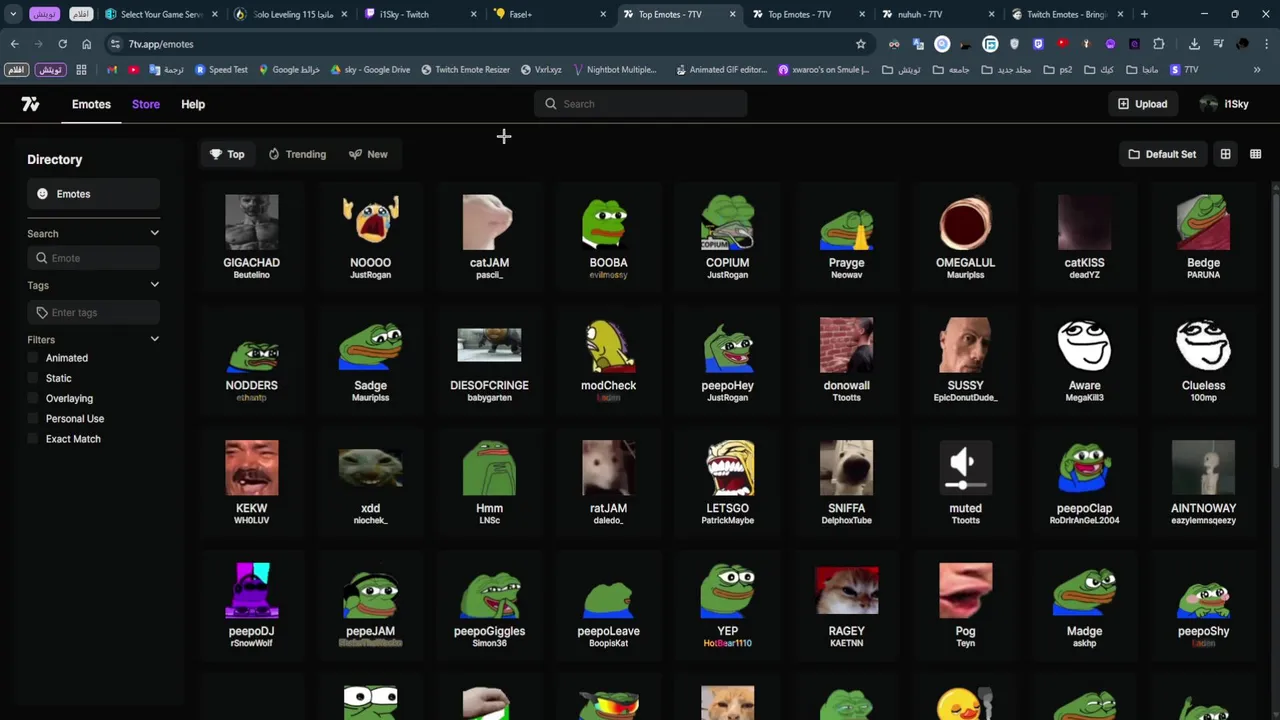Open the NOOOO emote
The image size is (1280, 720).
click(x=370, y=237)
